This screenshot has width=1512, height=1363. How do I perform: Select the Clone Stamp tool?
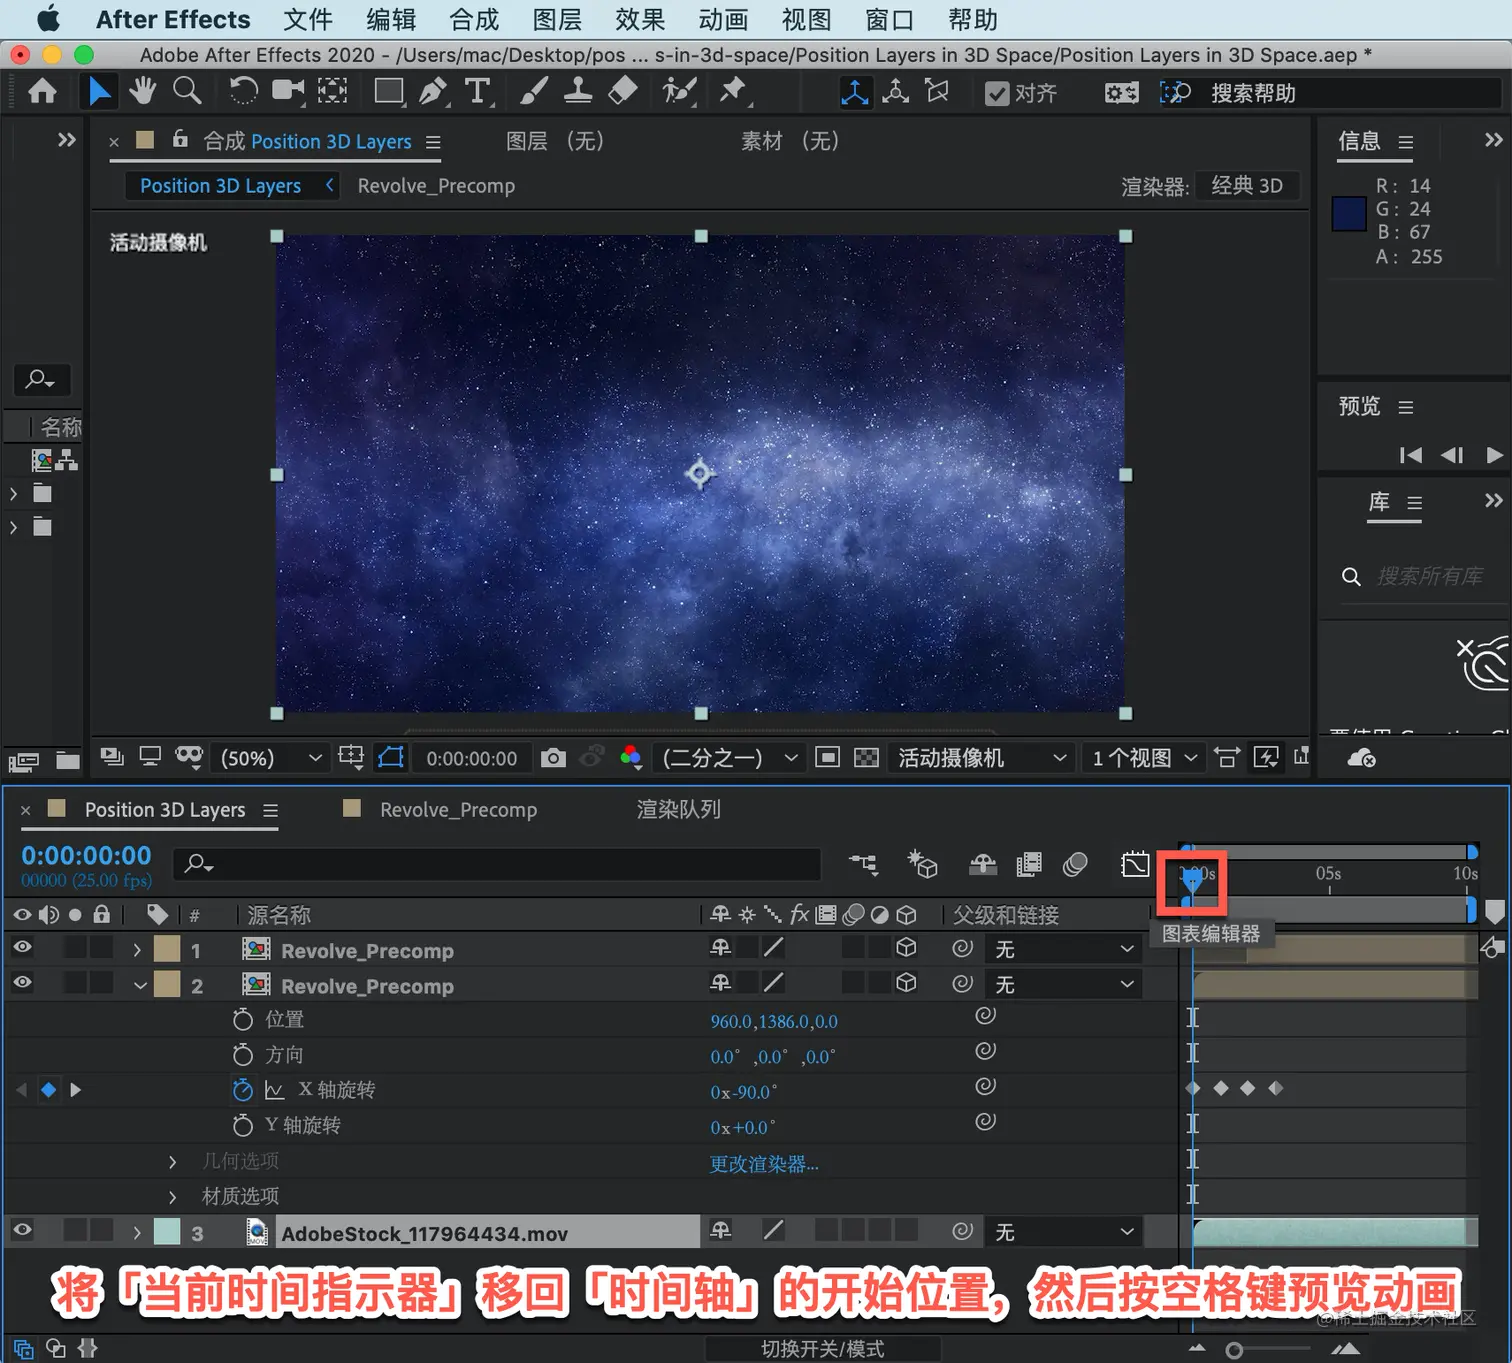coord(578,92)
